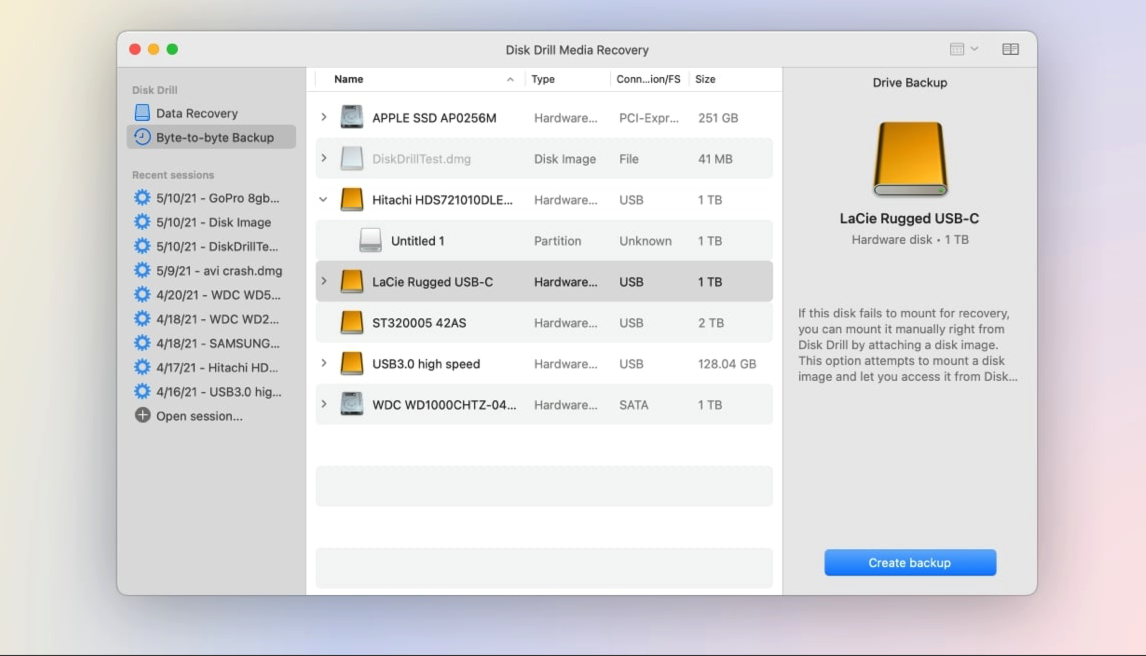Expand the DiskDrillTest.dmg row

[324, 158]
